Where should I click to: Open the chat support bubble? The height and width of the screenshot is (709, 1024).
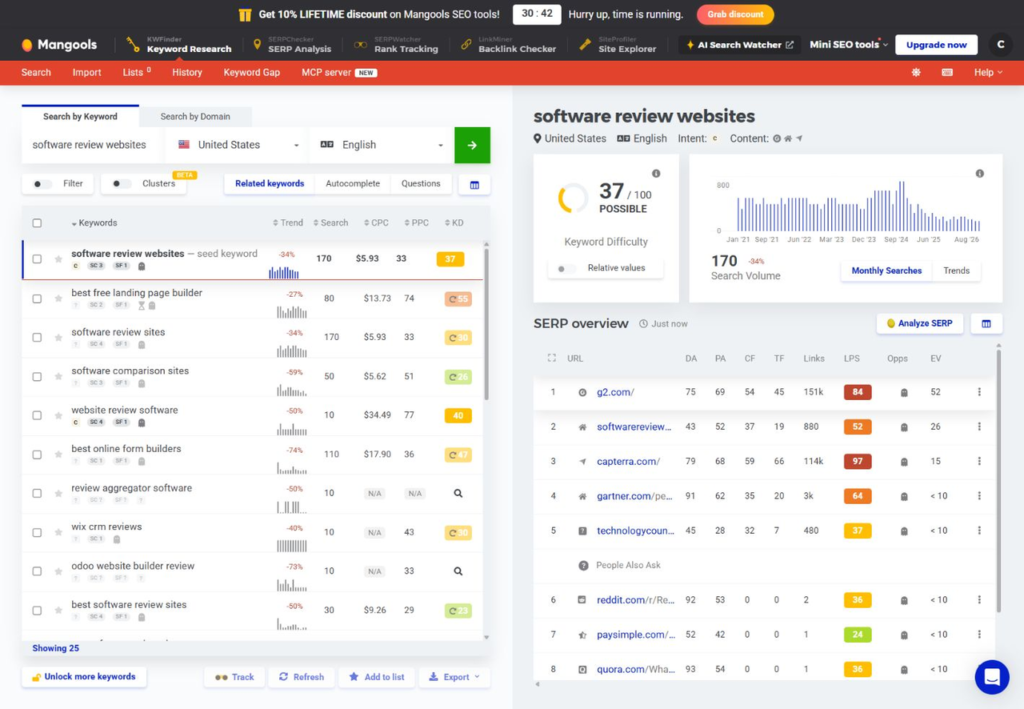pos(992,676)
